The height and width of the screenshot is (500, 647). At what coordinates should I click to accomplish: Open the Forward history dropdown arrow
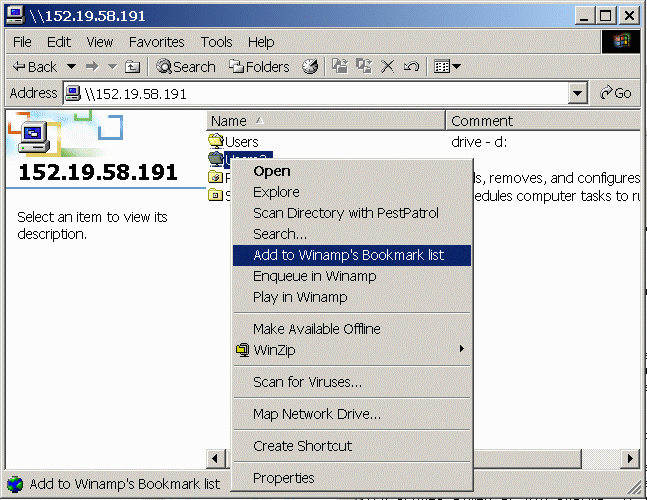pos(112,66)
